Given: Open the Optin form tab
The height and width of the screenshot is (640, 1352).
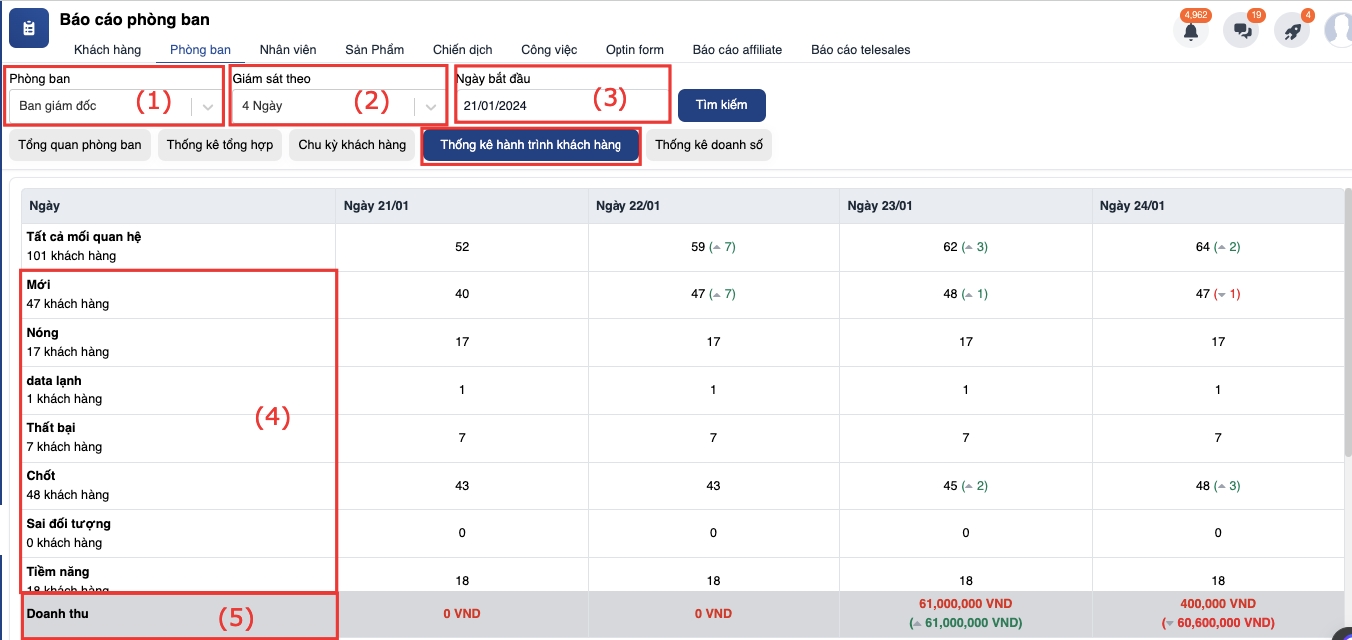Looking at the screenshot, I should point(634,50).
